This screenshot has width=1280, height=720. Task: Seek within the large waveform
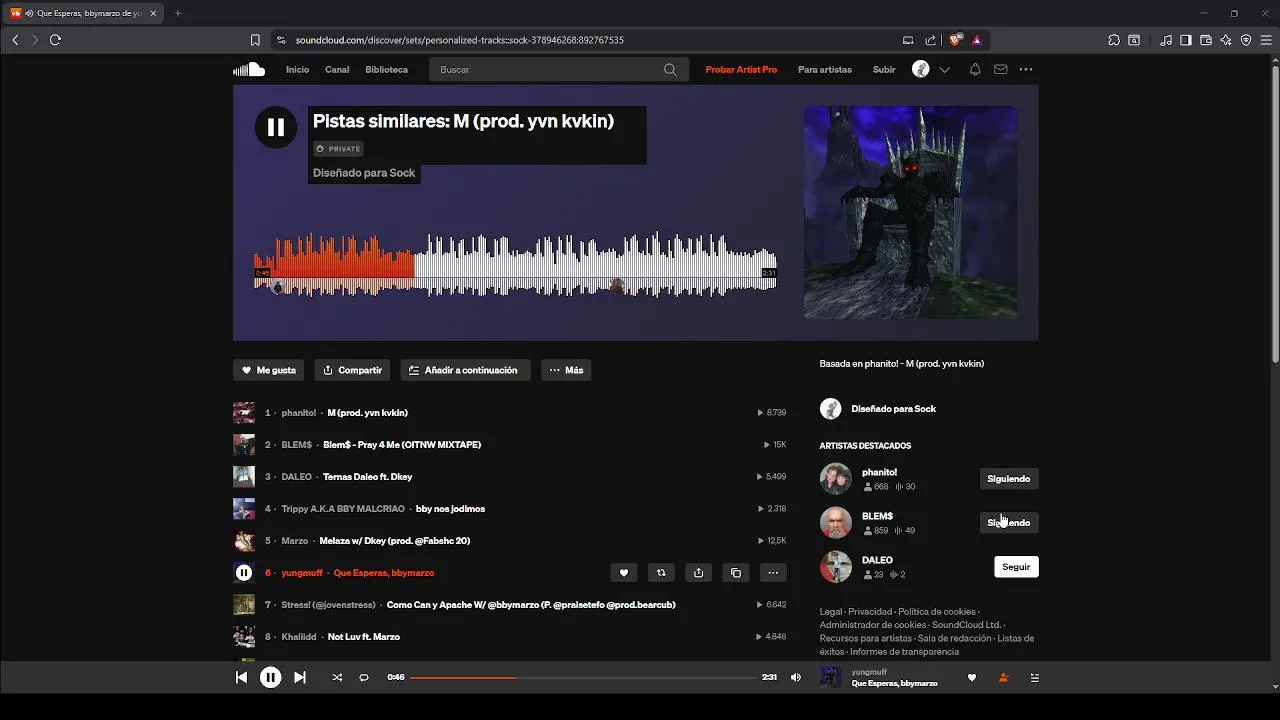tap(515, 265)
